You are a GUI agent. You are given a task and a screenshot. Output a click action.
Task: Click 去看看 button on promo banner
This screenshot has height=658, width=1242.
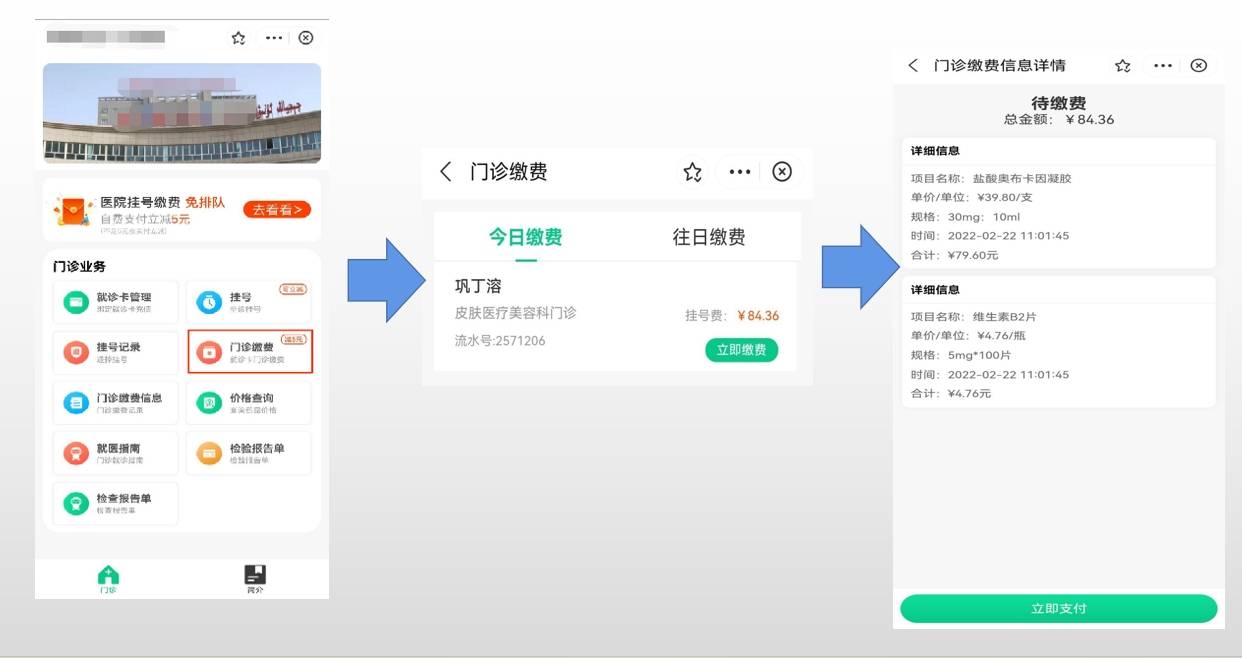click(x=277, y=210)
